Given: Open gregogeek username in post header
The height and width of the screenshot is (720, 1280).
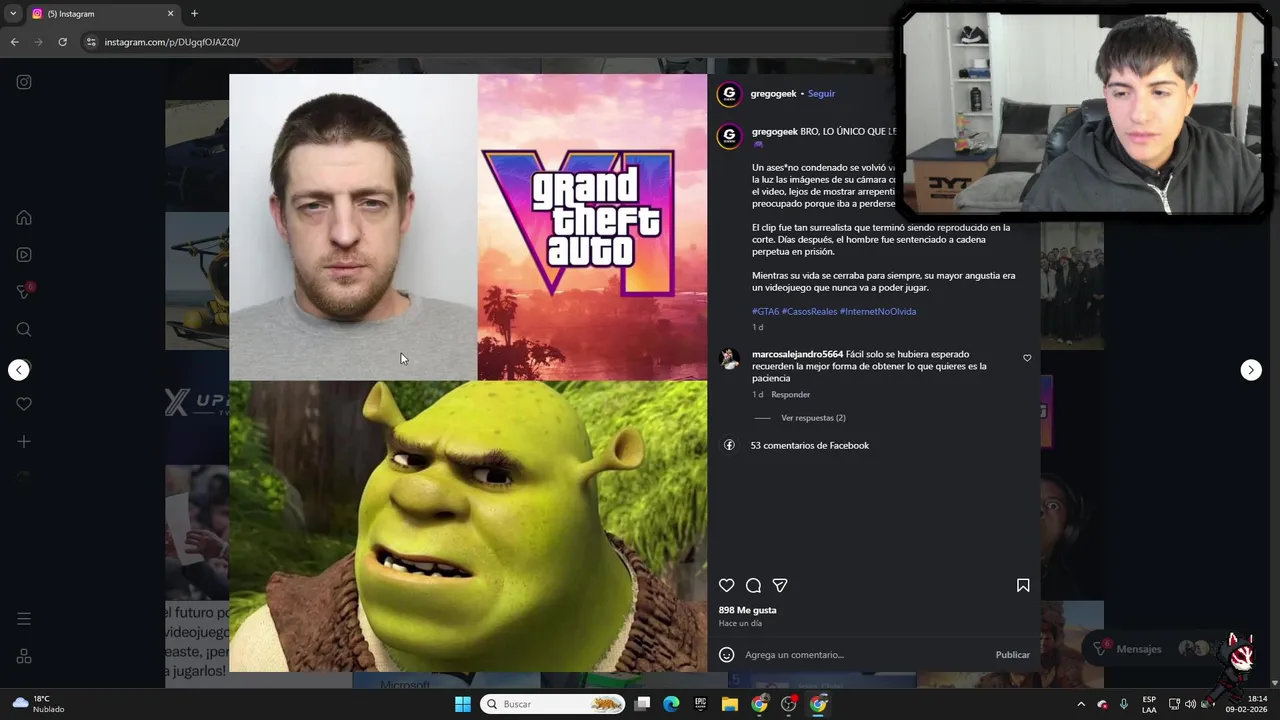Looking at the screenshot, I should pos(774,94).
